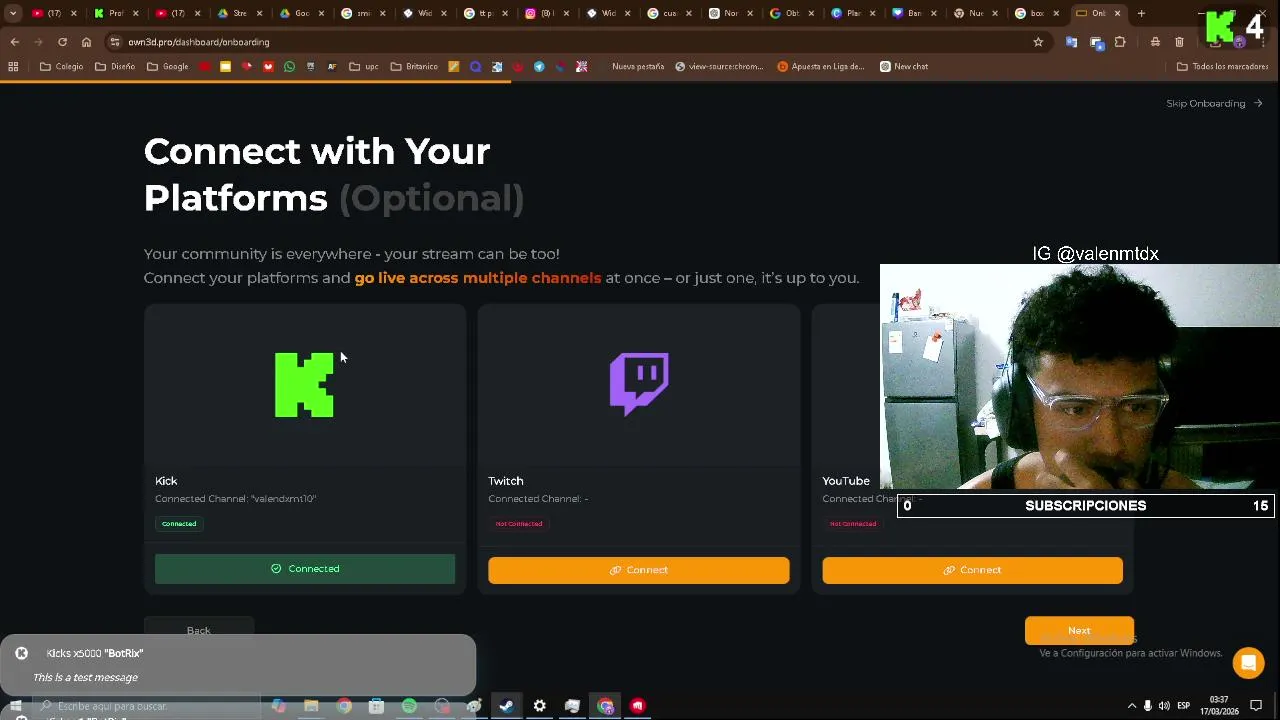Show hidden system tray icons
Viewport: 1280px width, 720px height.
point(1131,706)
